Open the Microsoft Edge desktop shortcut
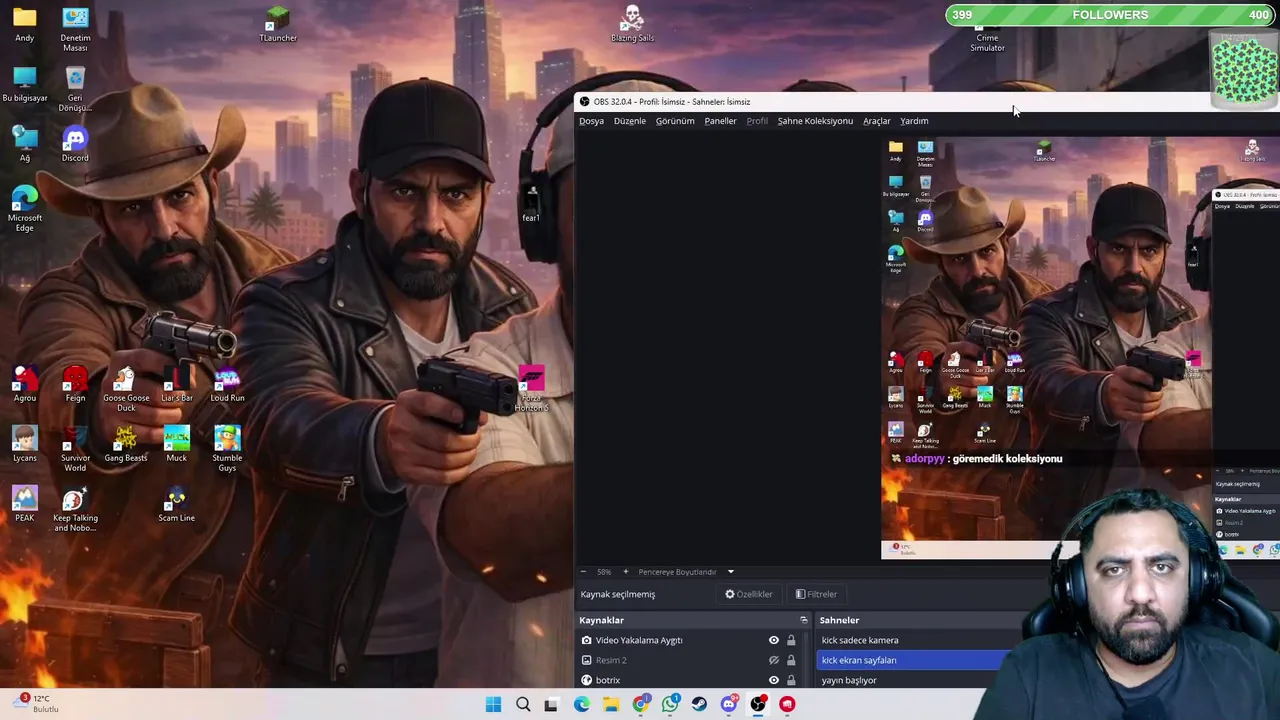The image size is (1280, 720). [25, 209]
